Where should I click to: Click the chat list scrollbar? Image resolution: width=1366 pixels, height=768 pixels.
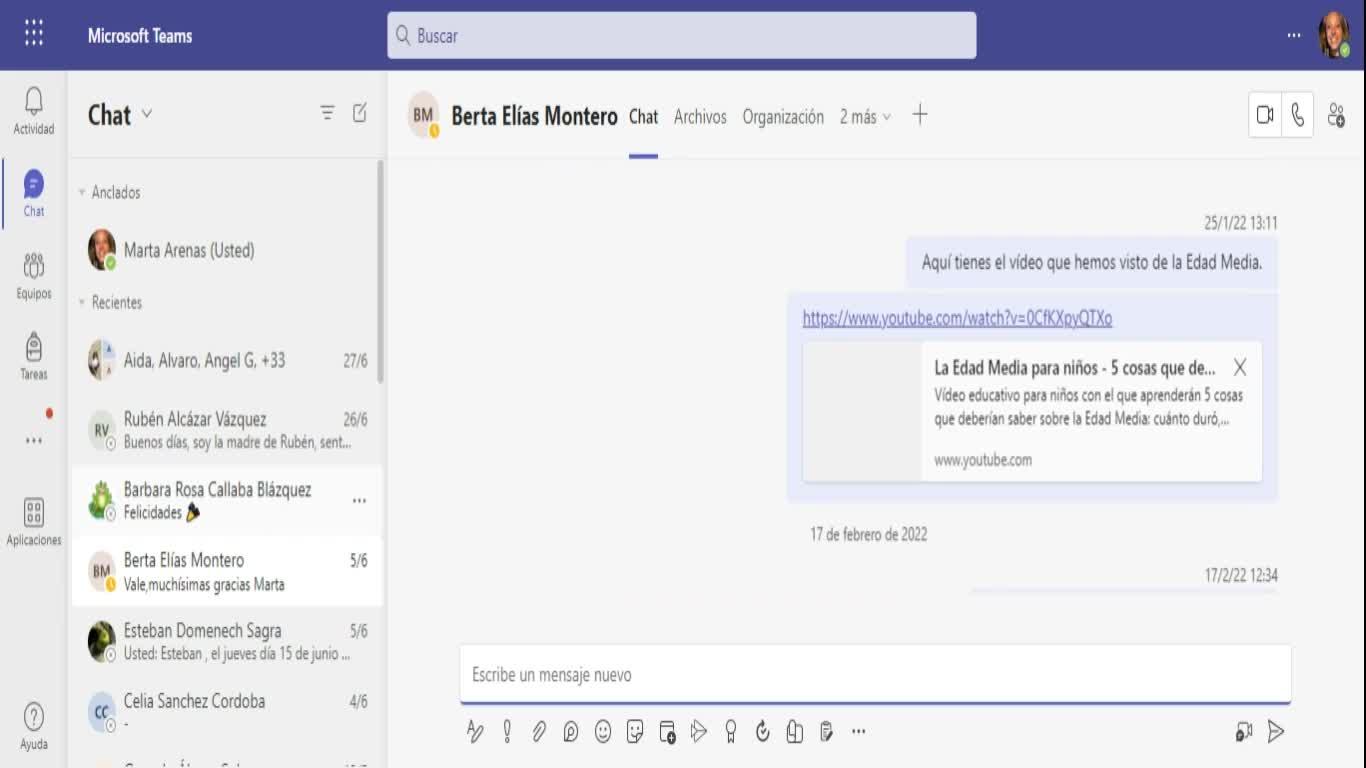click(x=380, y=270)
